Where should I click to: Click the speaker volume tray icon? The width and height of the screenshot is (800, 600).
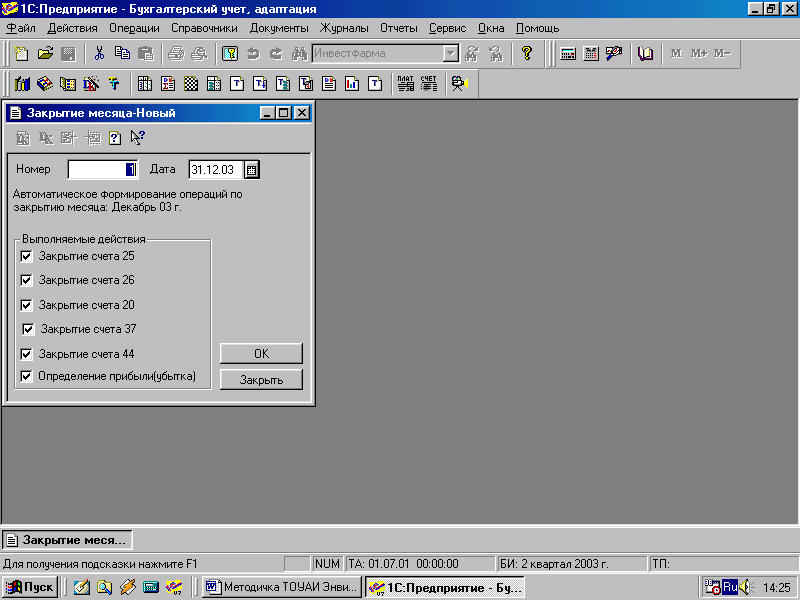pyautogui.click(x=744, y=587)
